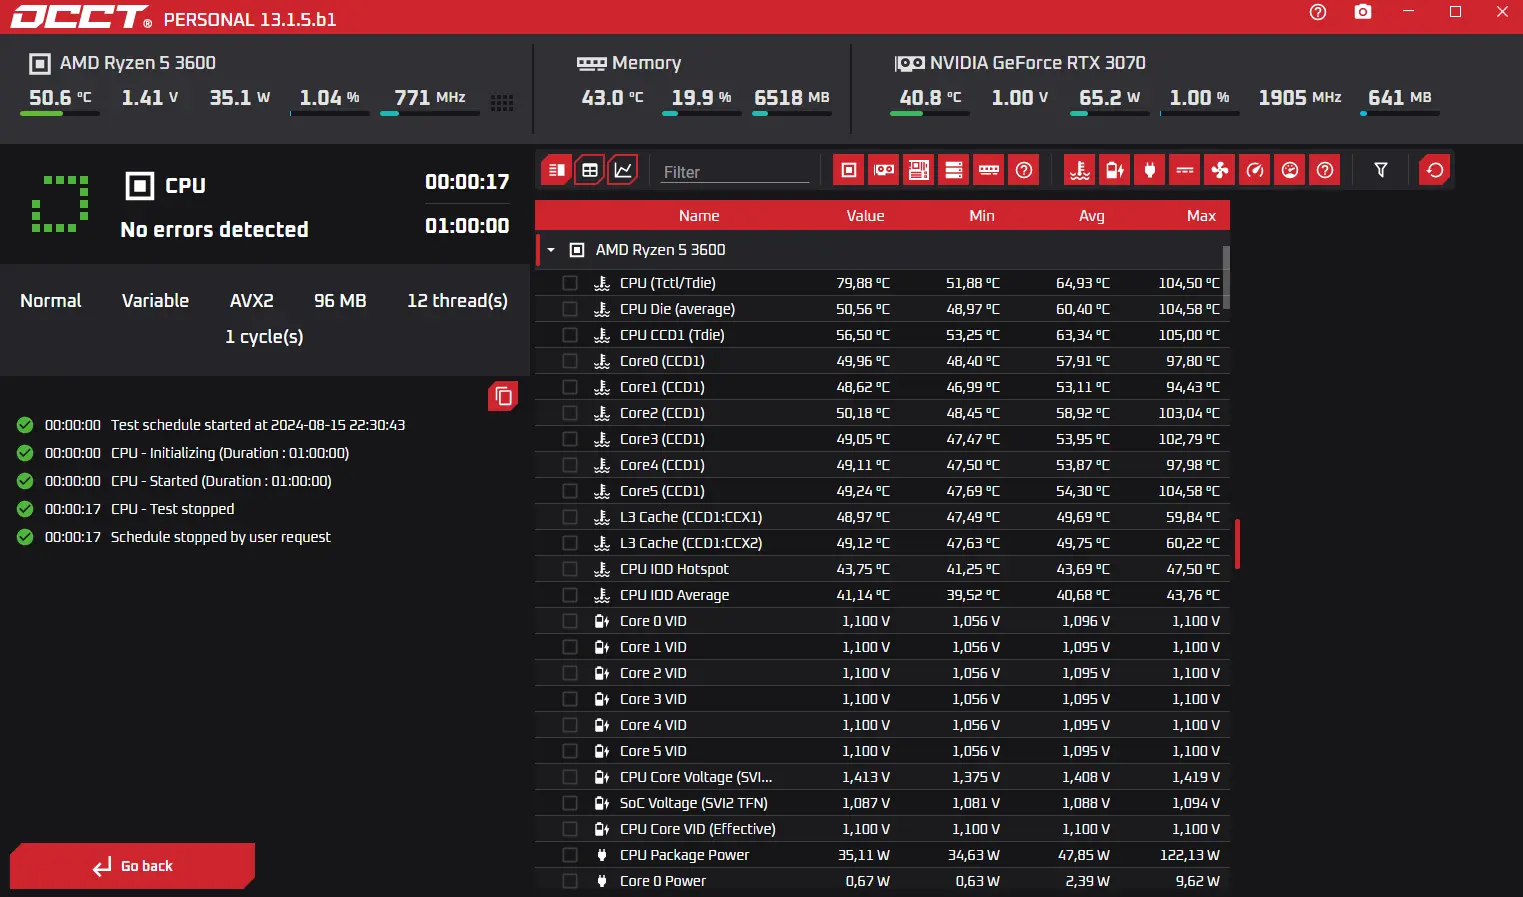Check the CPU Package Power checkbox

click(570, 855)
